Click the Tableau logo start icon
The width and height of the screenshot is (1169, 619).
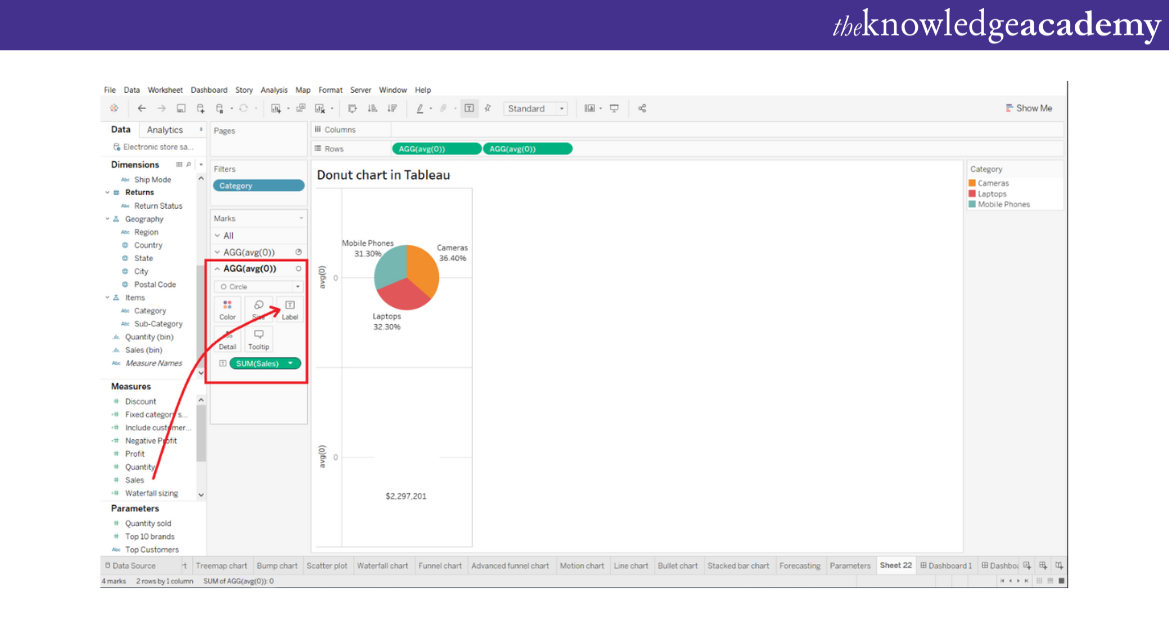click(x=114, y=108)
